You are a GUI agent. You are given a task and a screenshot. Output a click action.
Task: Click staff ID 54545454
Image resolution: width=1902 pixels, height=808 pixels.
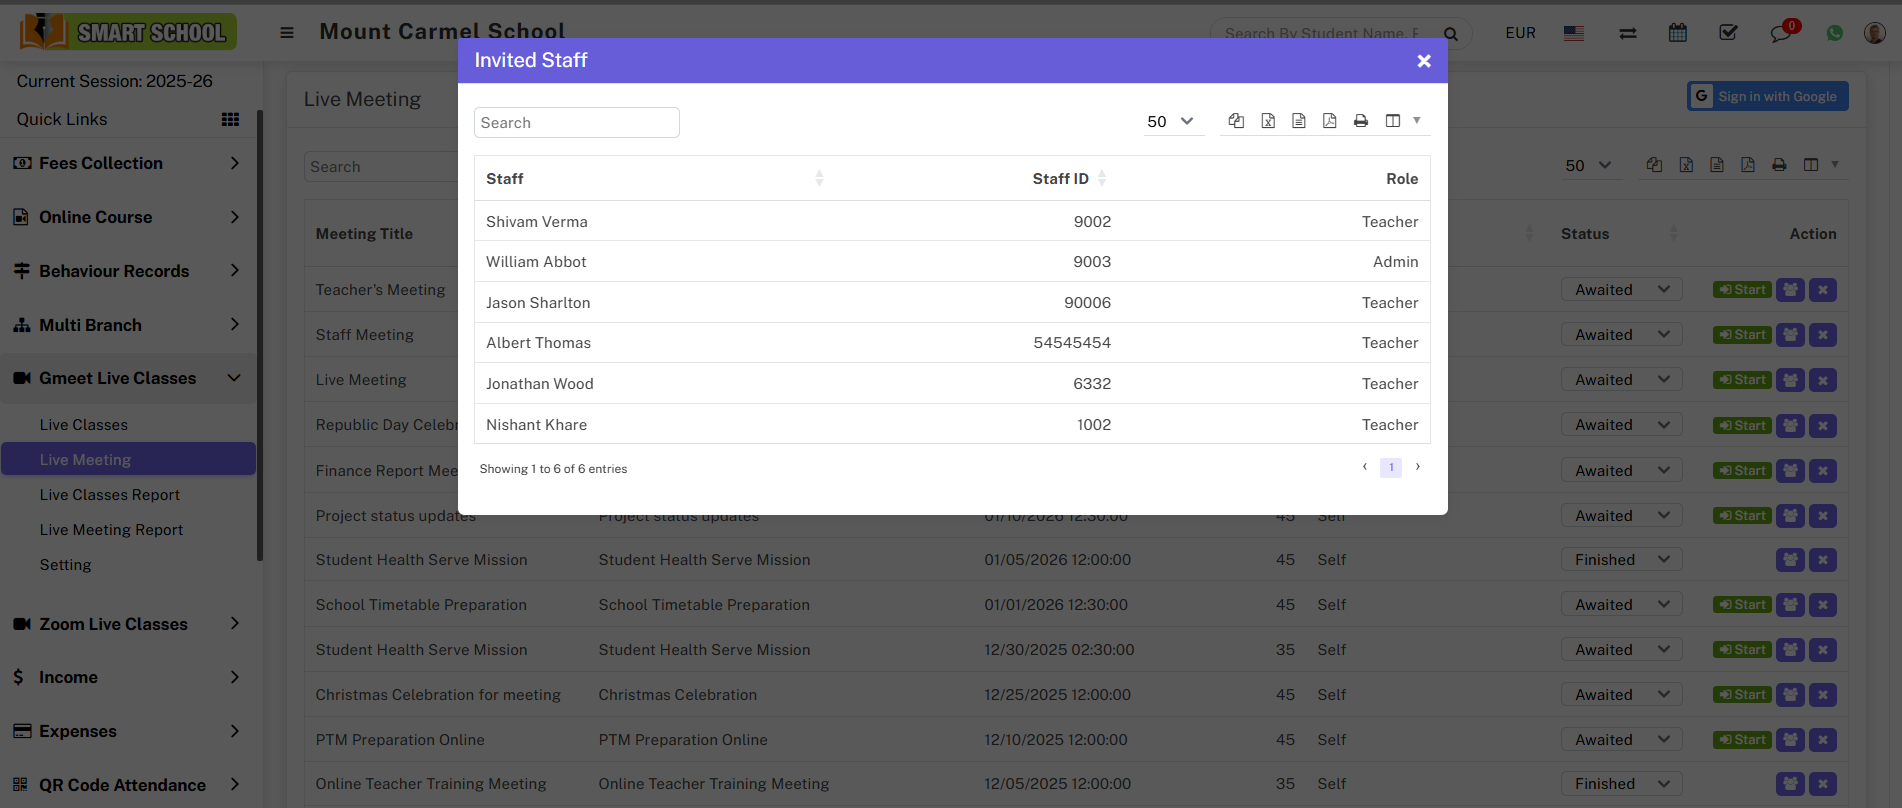(1072, 343)
